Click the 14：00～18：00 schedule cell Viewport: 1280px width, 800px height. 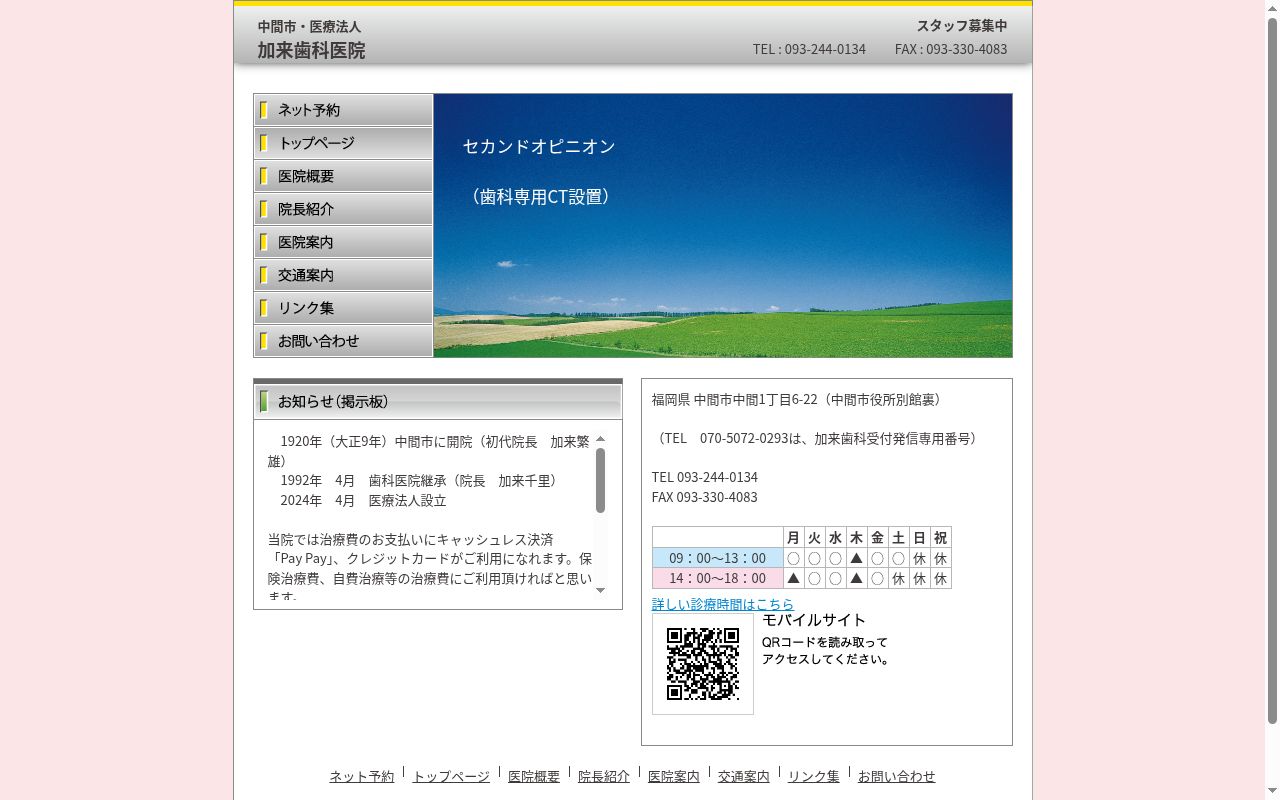tap(717, 578)
